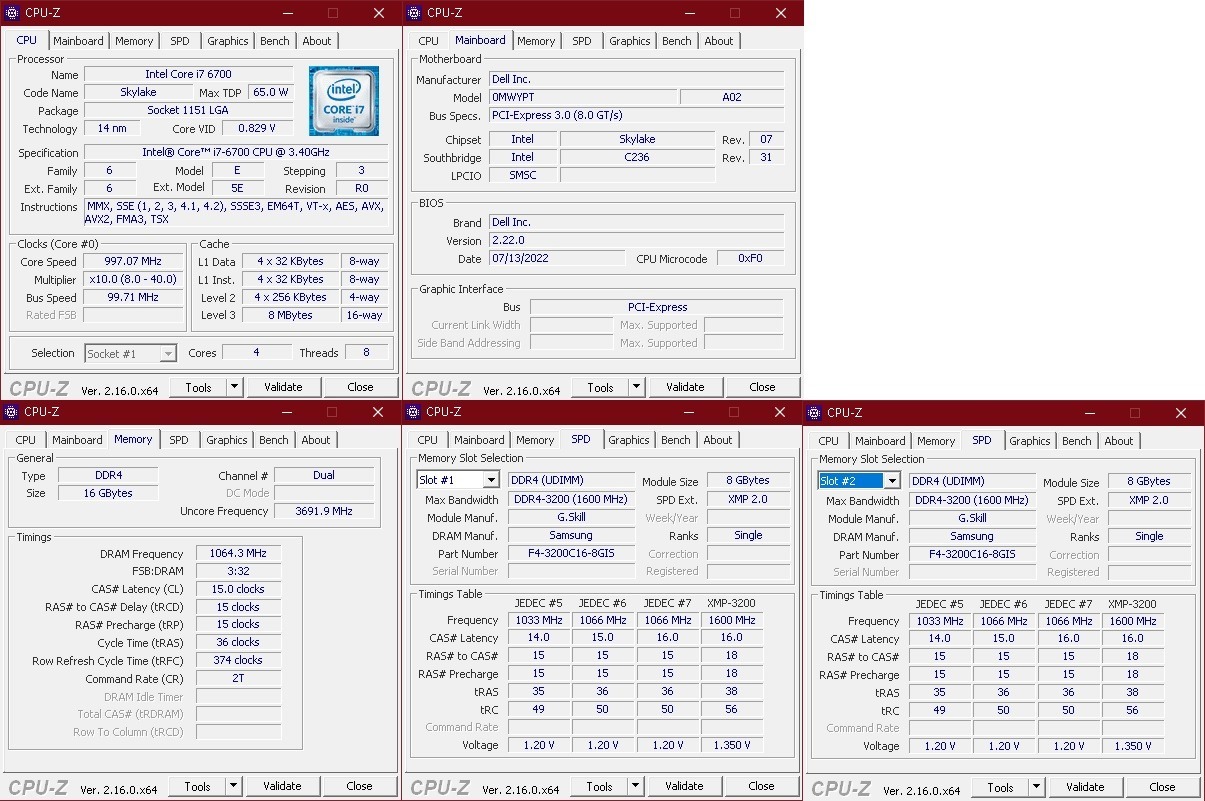Click Tools button in Slot #2 SPD window
Image resolution: width=1205 pixels, height=801 pixels.
point(1001,787)
